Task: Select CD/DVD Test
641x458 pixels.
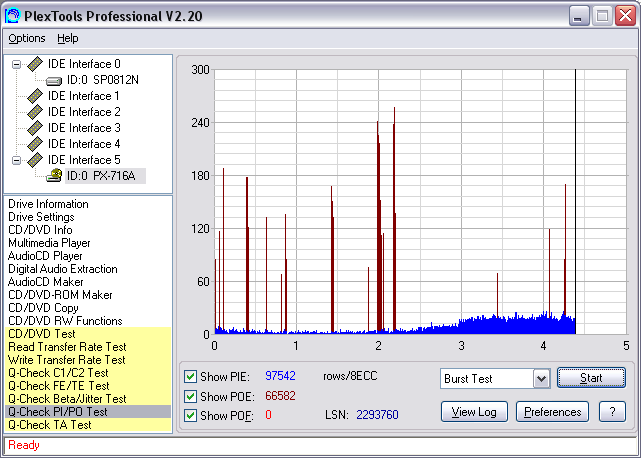Action: click(88, 334)
